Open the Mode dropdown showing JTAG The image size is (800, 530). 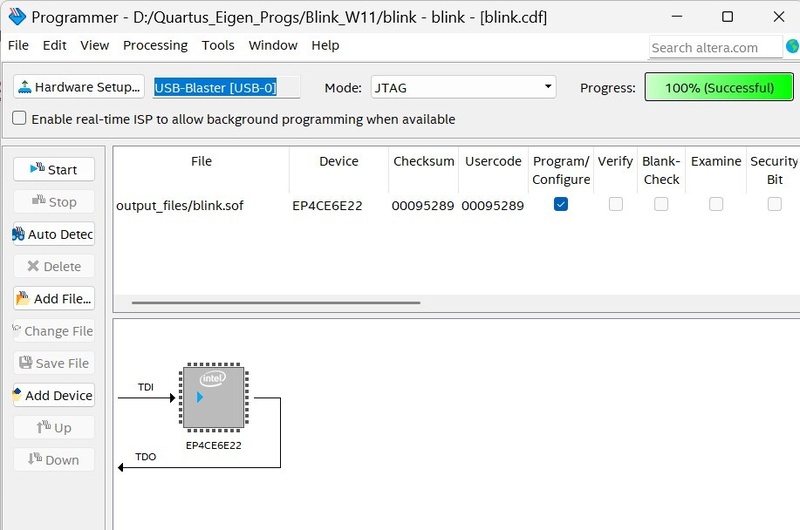[x=463, y=87]
